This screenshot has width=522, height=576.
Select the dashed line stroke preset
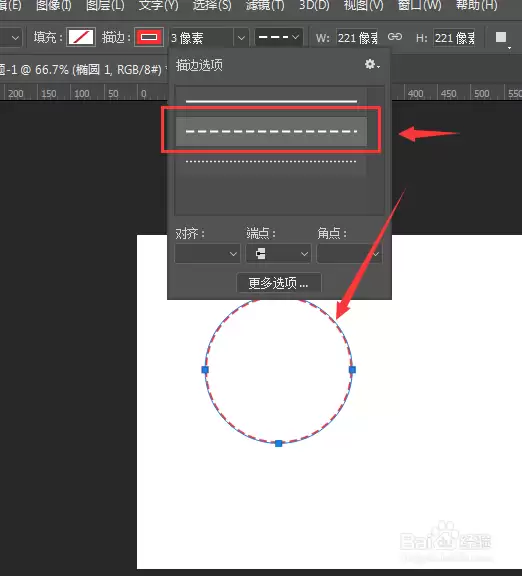271,131
